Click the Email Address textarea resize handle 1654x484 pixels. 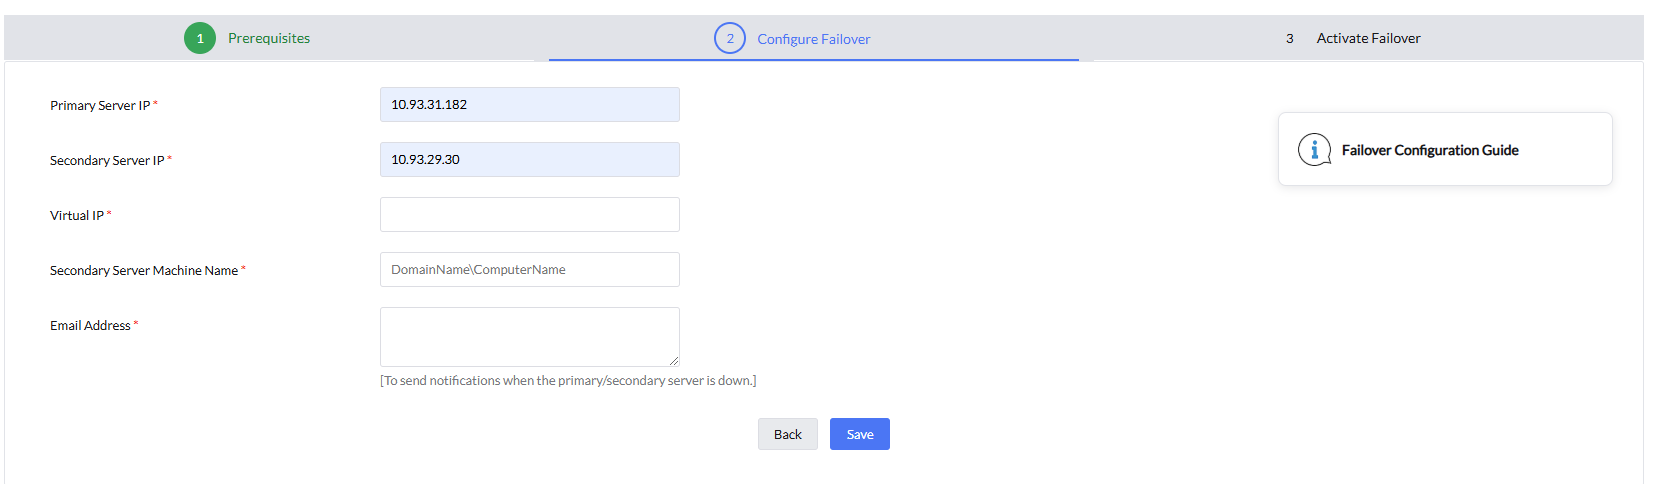click(674, 361)
